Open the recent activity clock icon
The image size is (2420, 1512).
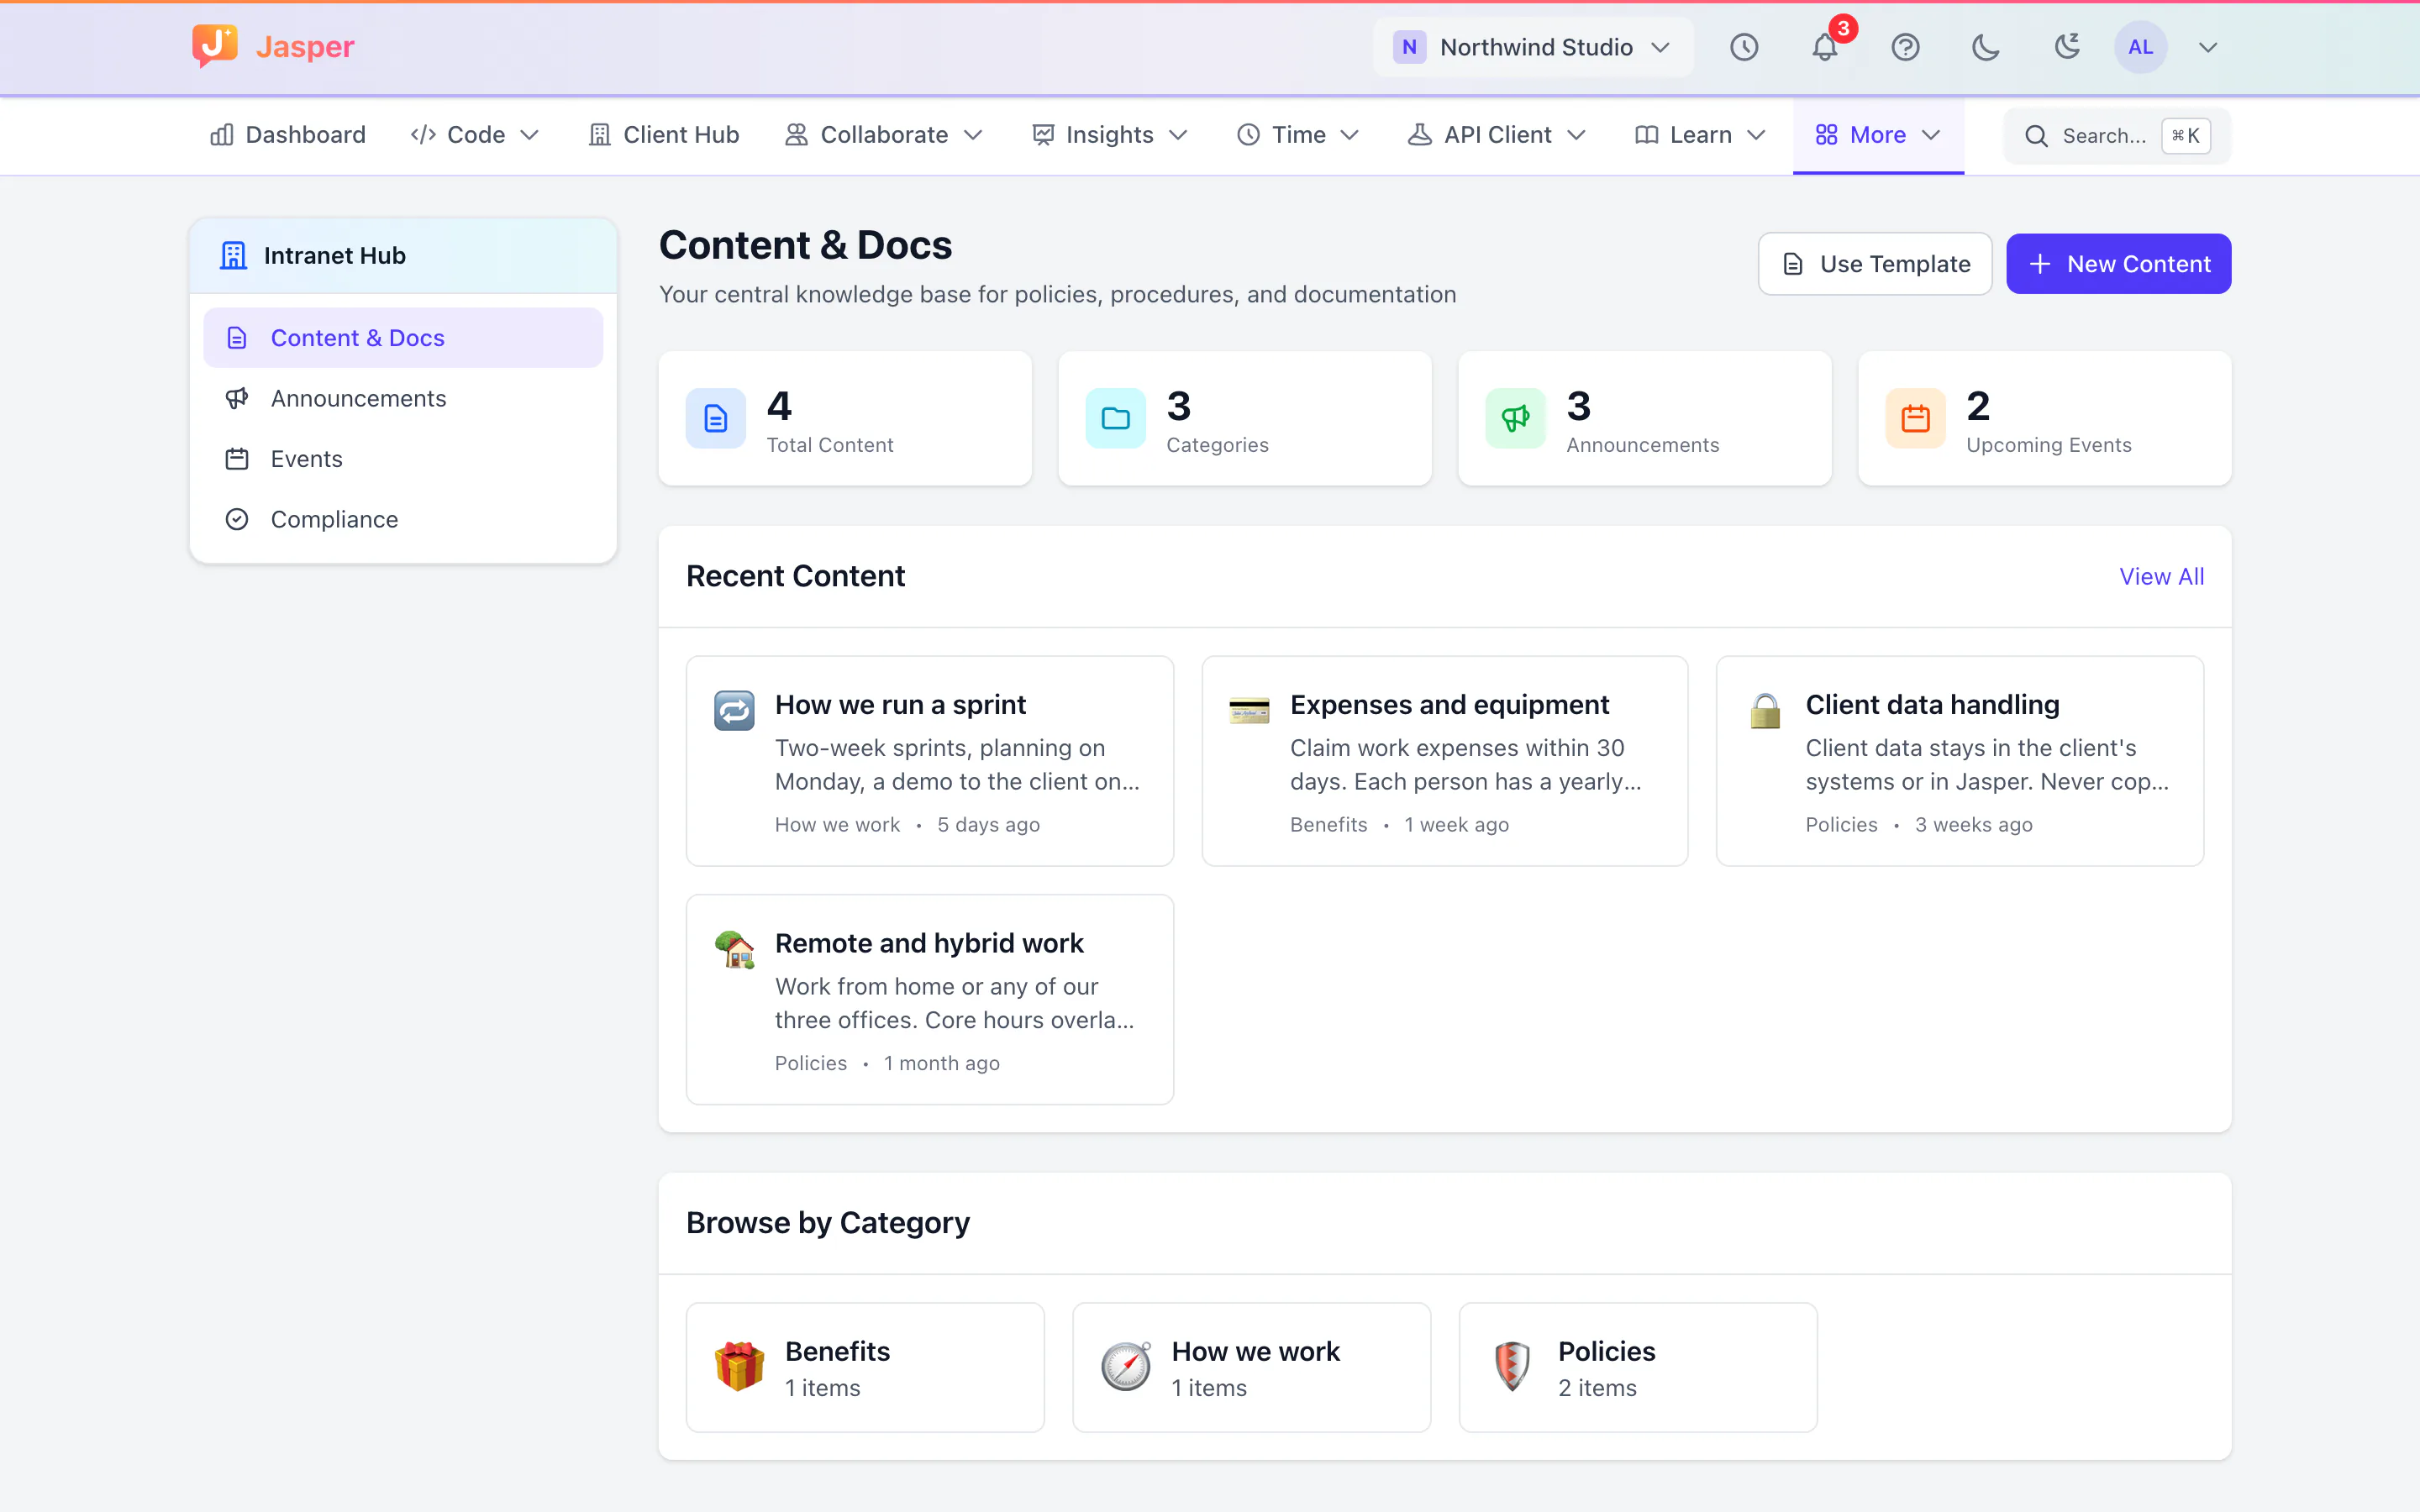(x=1744, y=47)
